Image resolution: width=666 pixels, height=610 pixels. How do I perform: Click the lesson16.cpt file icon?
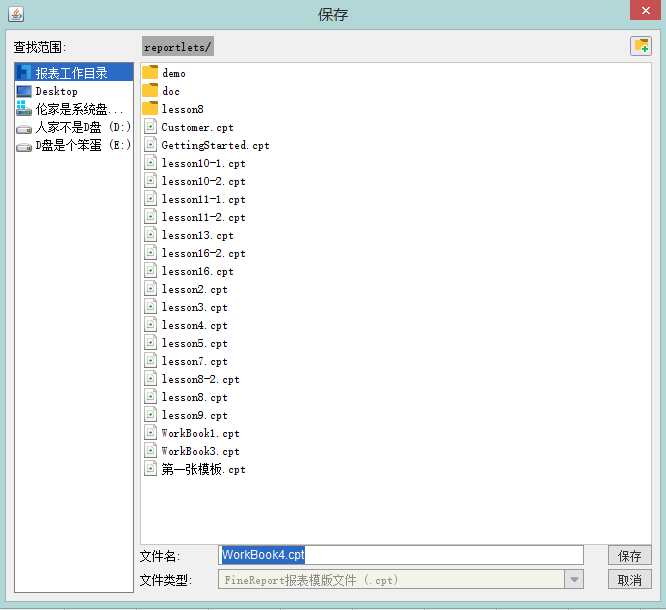[x=150, y=271]
